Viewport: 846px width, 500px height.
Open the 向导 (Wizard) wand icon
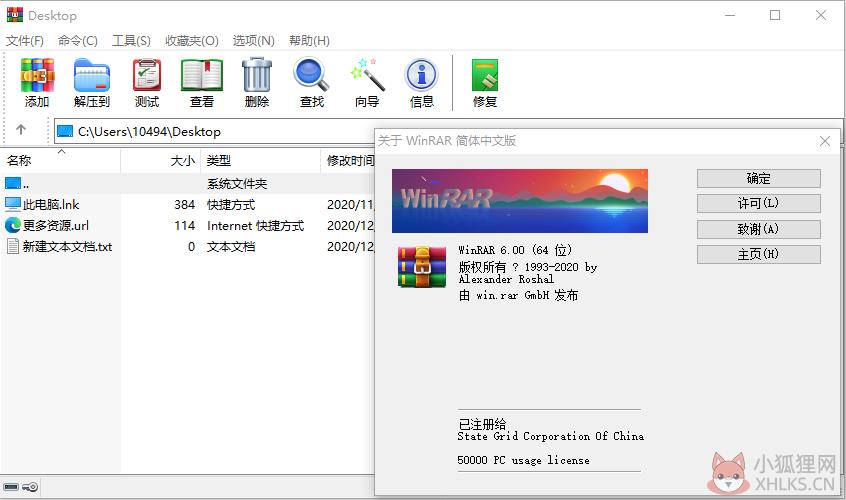point(367,74)
